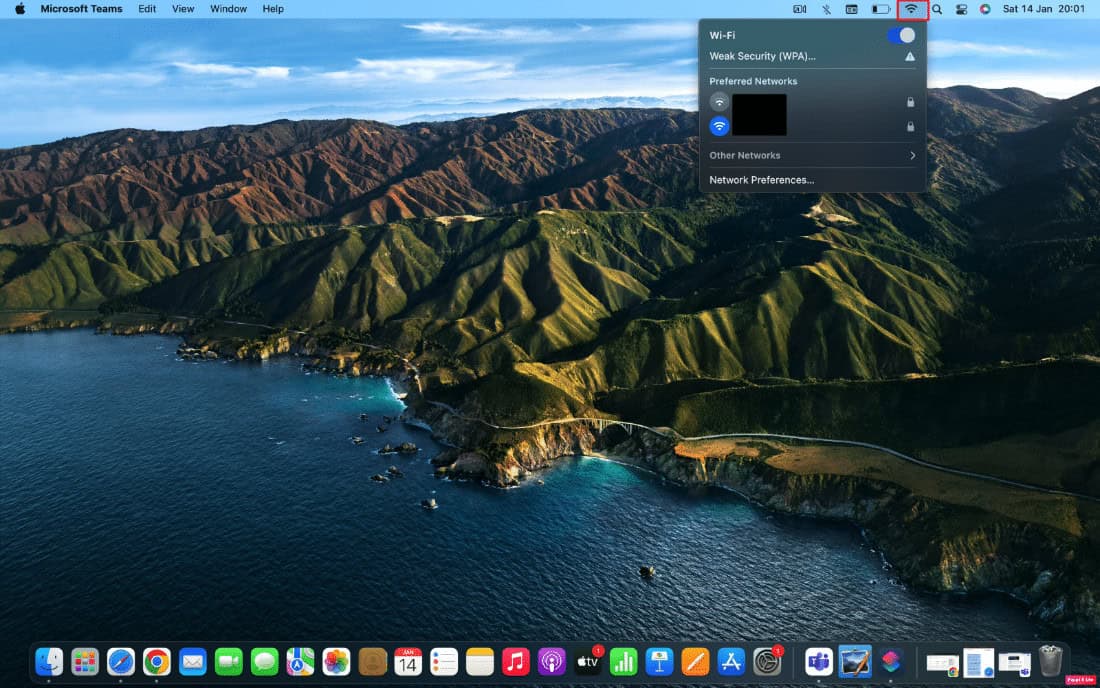
Task: Open Control Center from menu bar
Action: point(961,9)
